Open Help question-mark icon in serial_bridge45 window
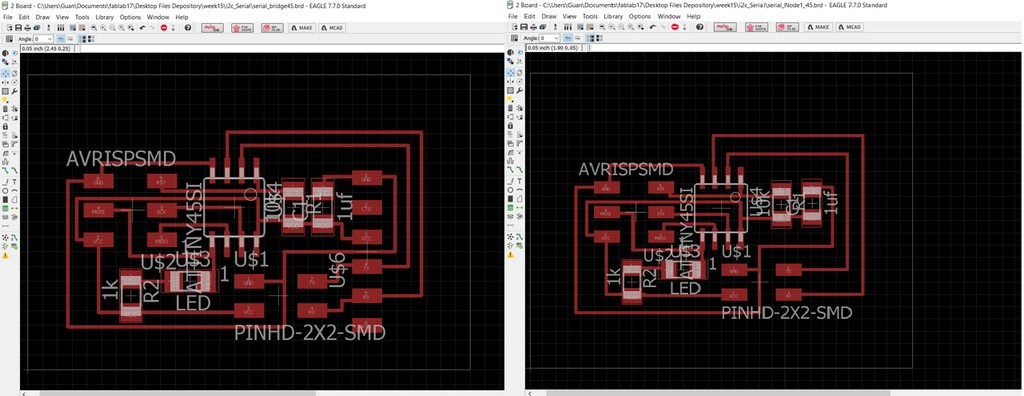 (188, 27)
